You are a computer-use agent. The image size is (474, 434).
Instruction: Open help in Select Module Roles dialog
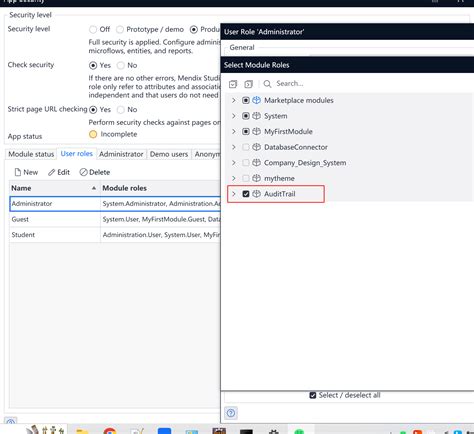point(231,413)
